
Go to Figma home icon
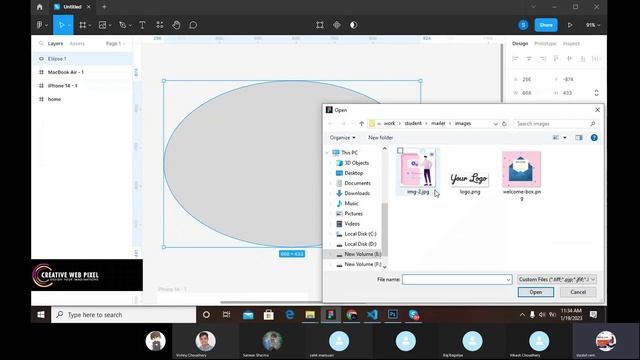[40, 7]
